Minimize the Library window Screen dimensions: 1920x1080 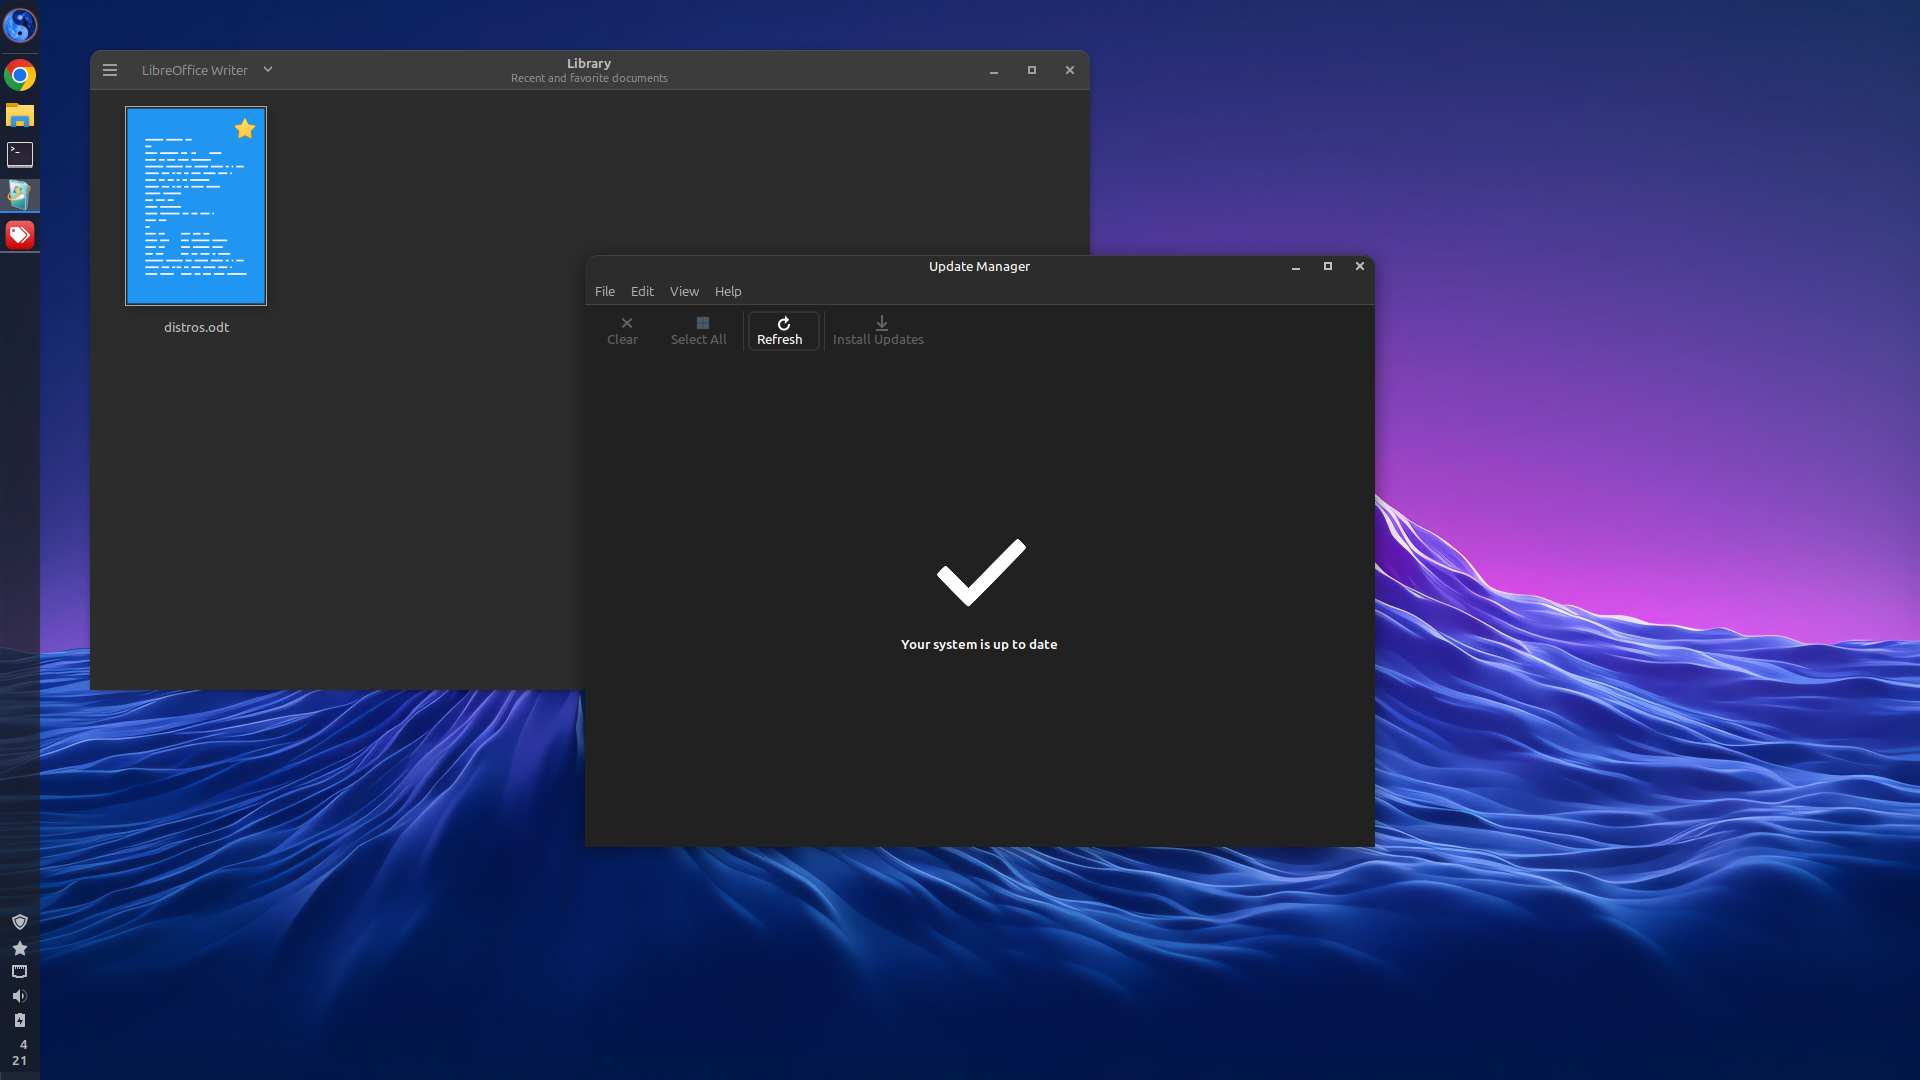[x=994, y=70]
